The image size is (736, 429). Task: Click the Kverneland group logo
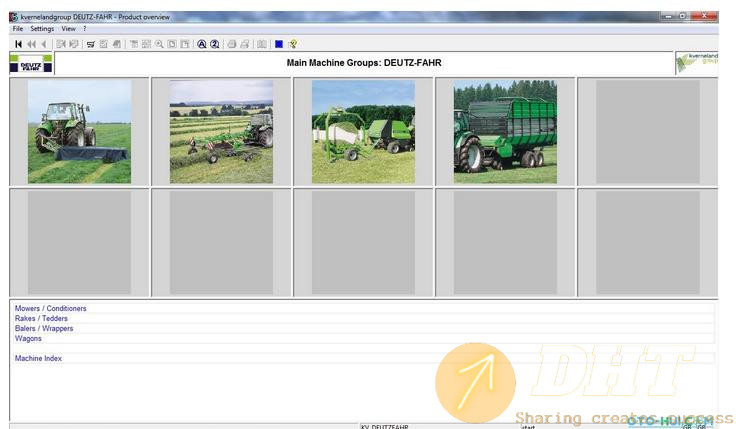pyautogui.click(x=697, y=63)
